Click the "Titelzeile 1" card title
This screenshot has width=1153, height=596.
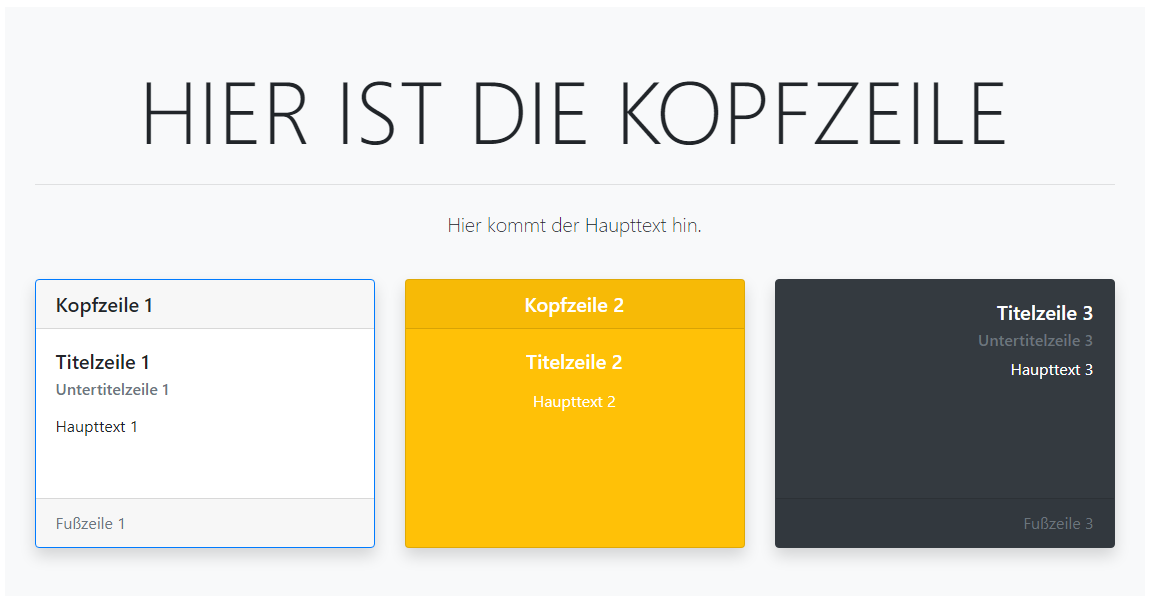[x=103, y=362]
